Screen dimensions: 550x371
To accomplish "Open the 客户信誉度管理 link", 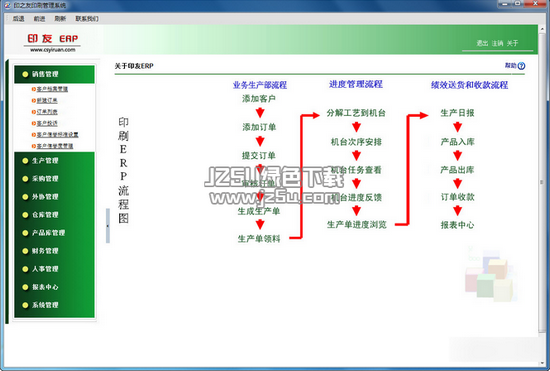I will click(55, 146).
